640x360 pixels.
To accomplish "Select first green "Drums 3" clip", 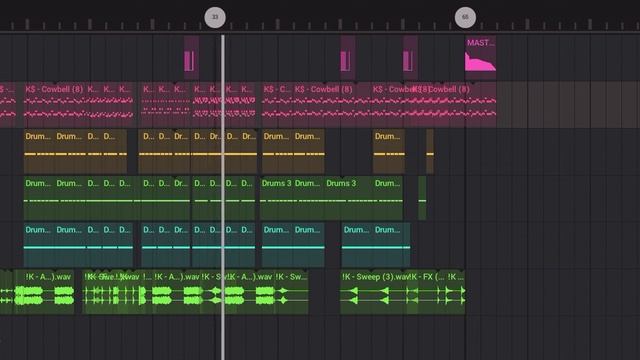I will 276,198.
